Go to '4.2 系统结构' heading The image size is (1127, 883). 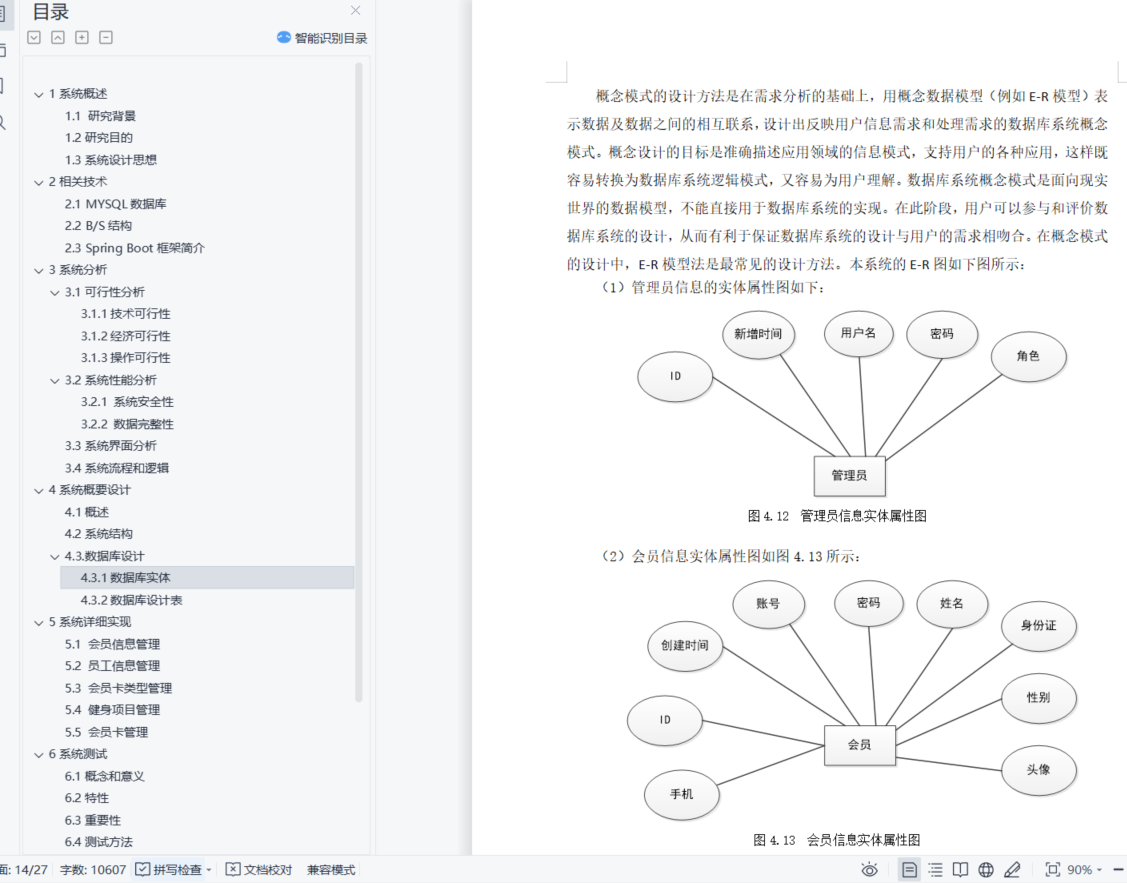pos(98,534)
